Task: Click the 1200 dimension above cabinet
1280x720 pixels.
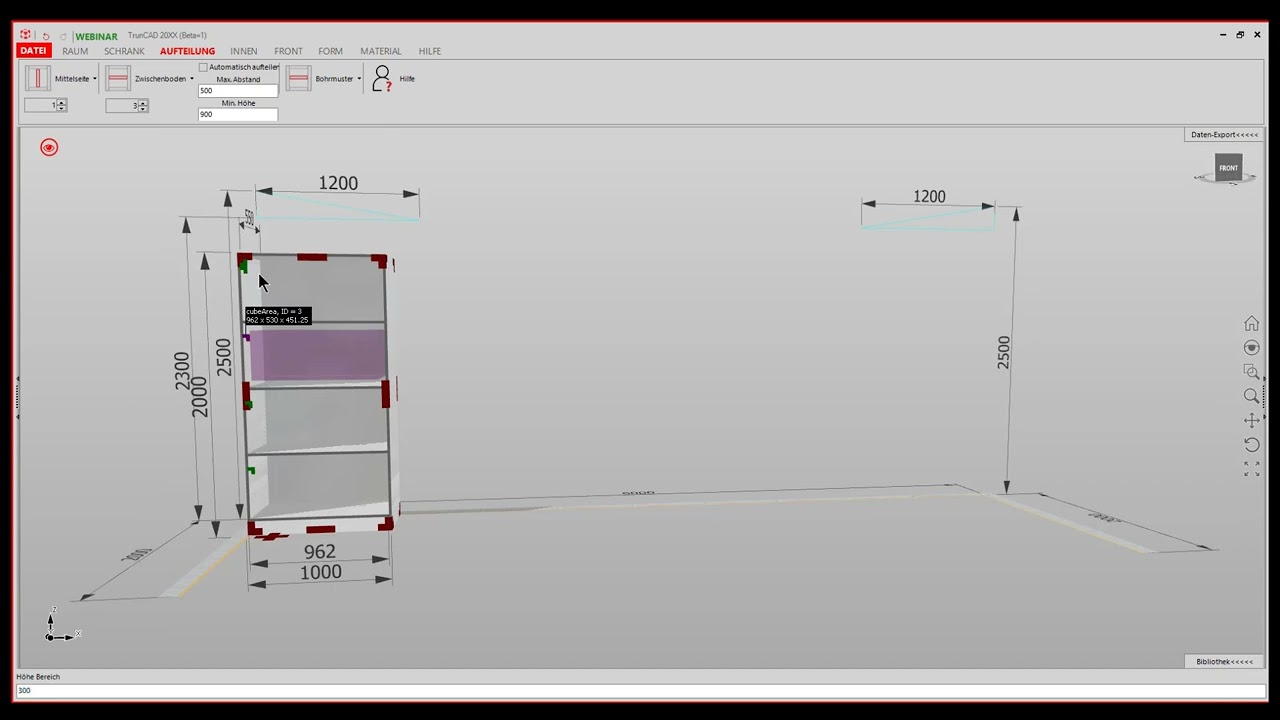Action: 338,183
